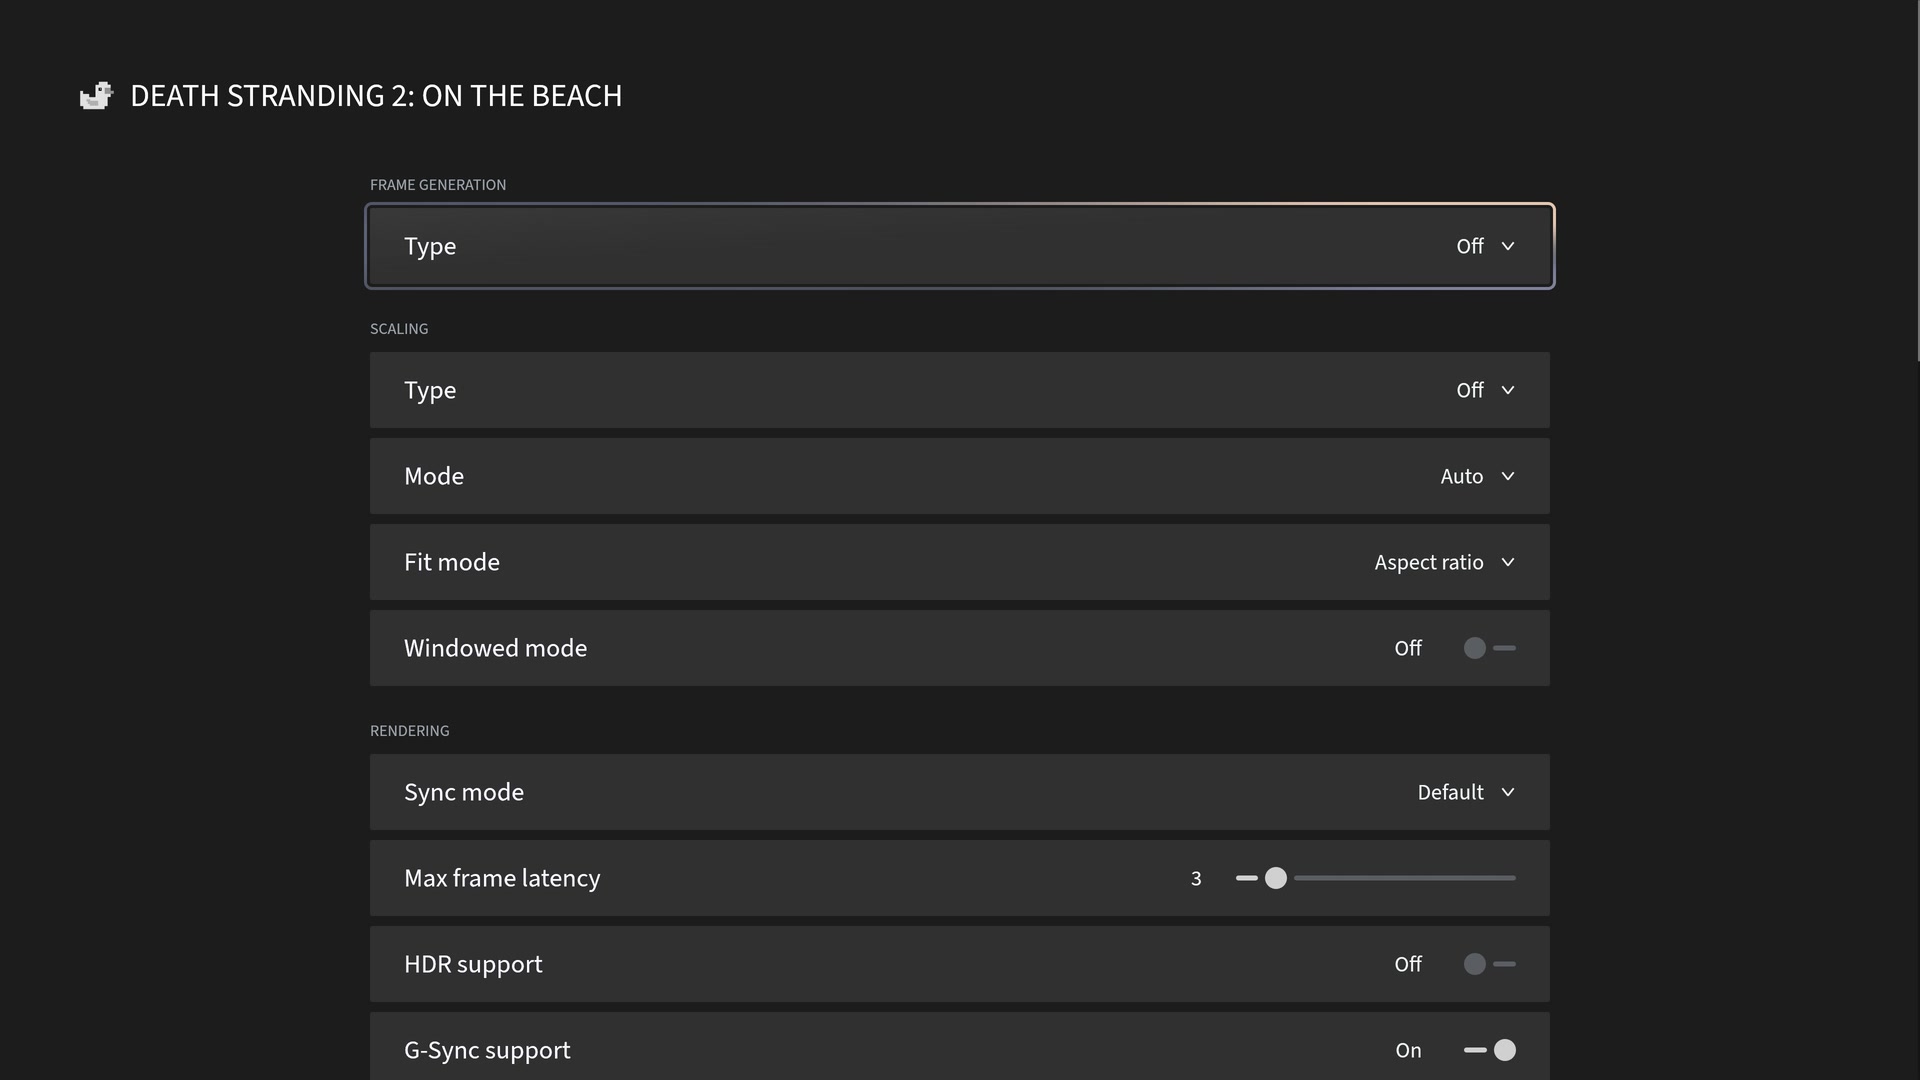Enable the HDR support switch
The width and height of the screenshot is (1920, 1080).
pos(1489,964)
